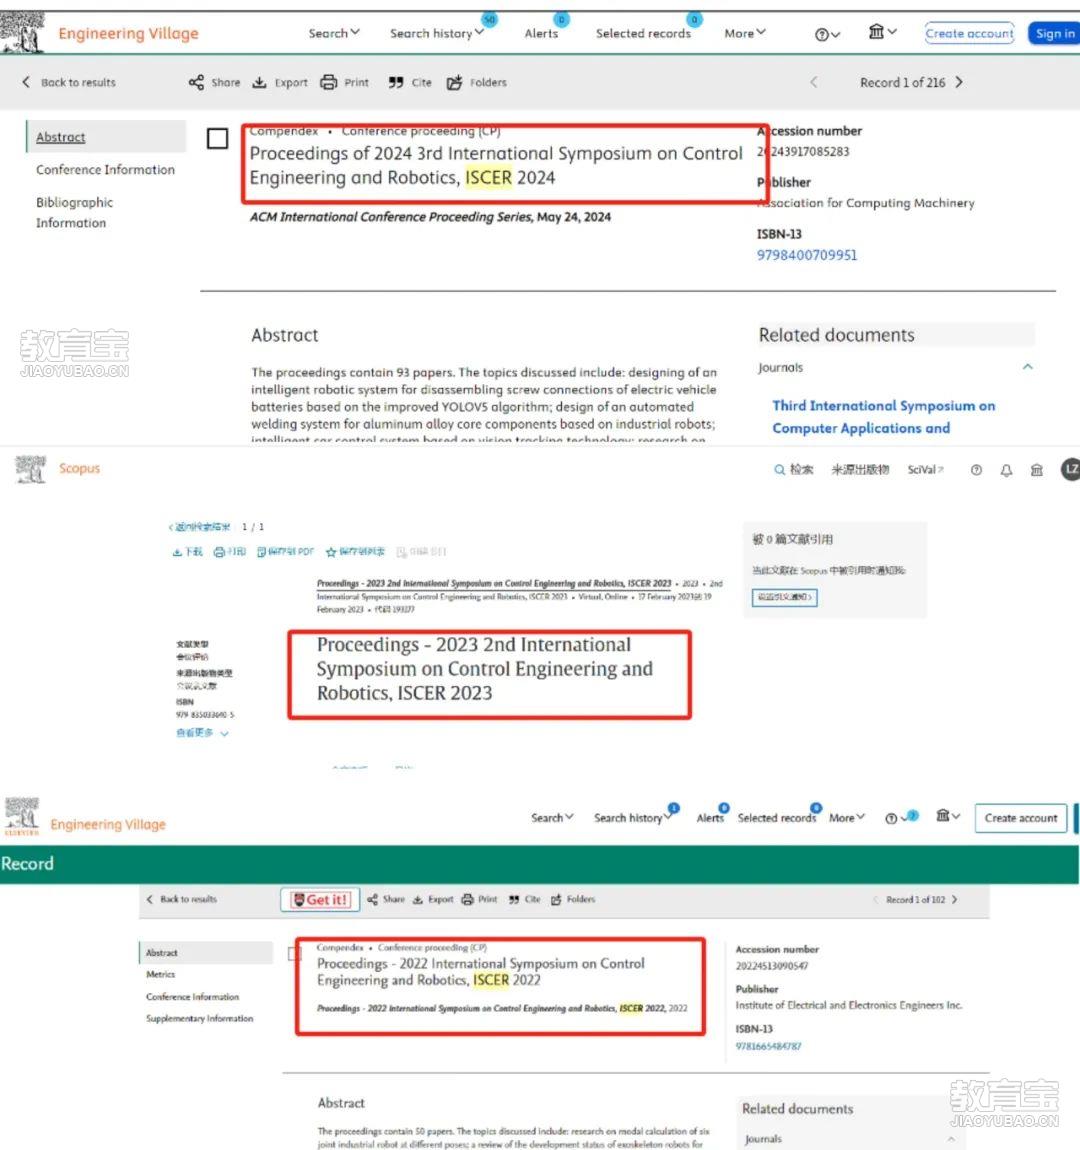Click the red Get it! button
The image size is (1080, 1150).
pos(320,899)
